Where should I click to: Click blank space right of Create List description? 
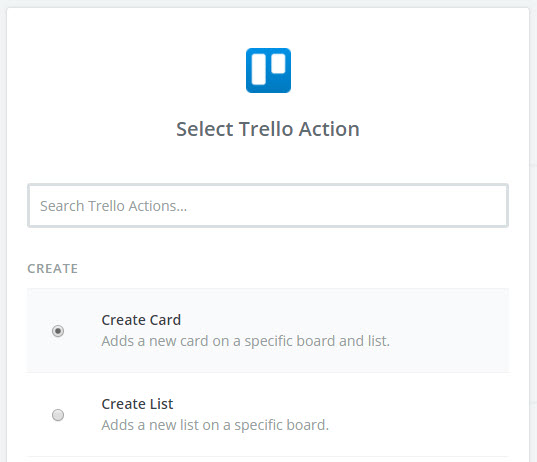[x=418, y=425]
